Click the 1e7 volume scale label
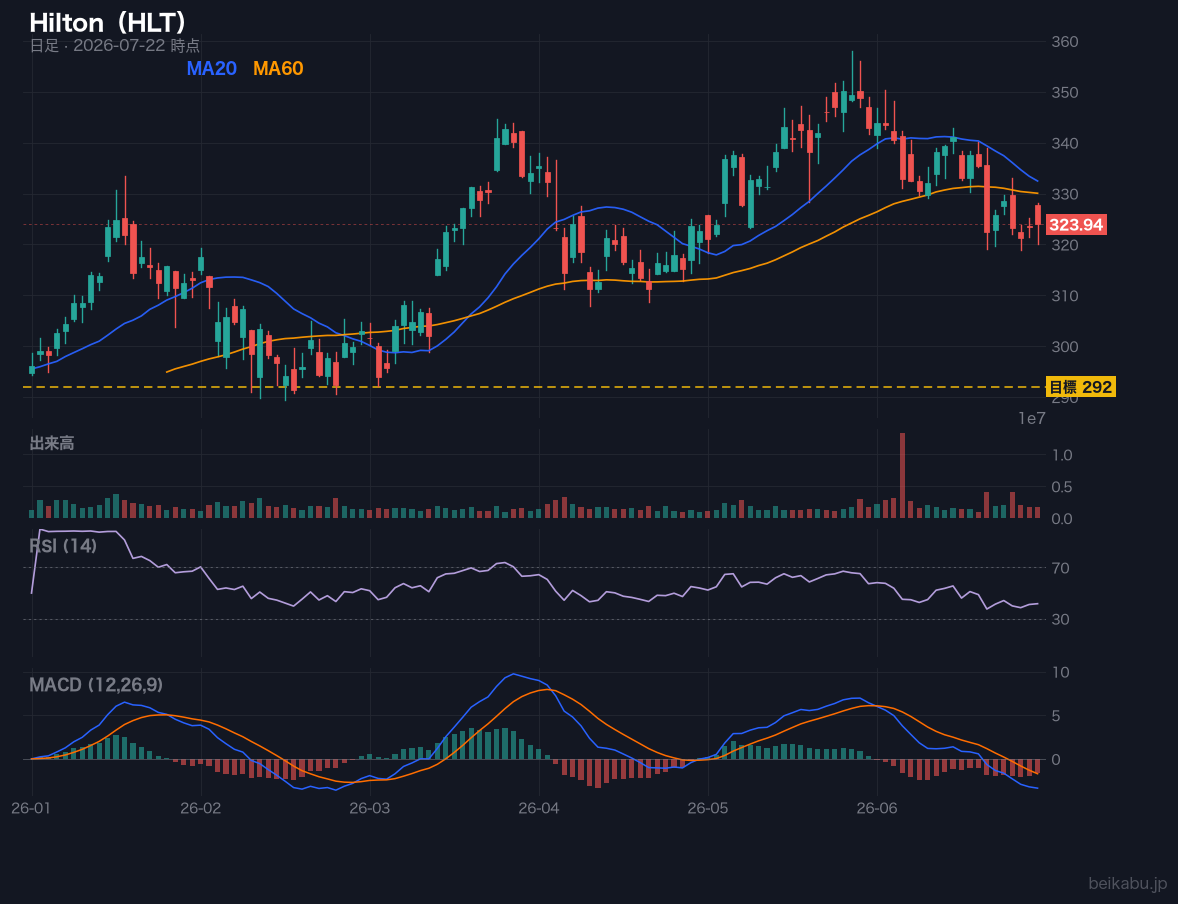1178x904 pixels. pyautogui.click(x=1032, y=419)
